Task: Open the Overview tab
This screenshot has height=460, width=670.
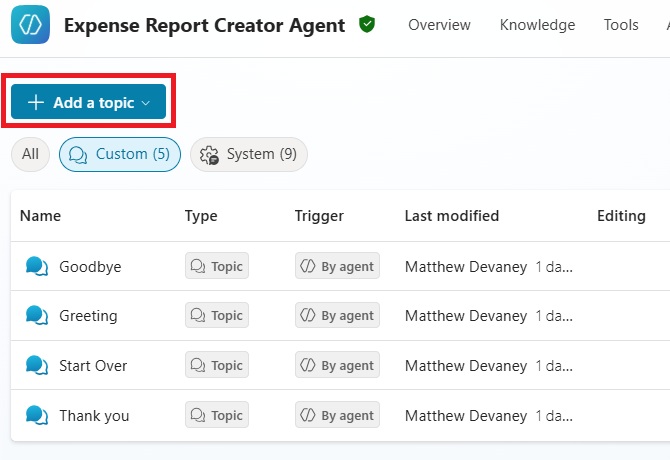Action: pos(440,25)
